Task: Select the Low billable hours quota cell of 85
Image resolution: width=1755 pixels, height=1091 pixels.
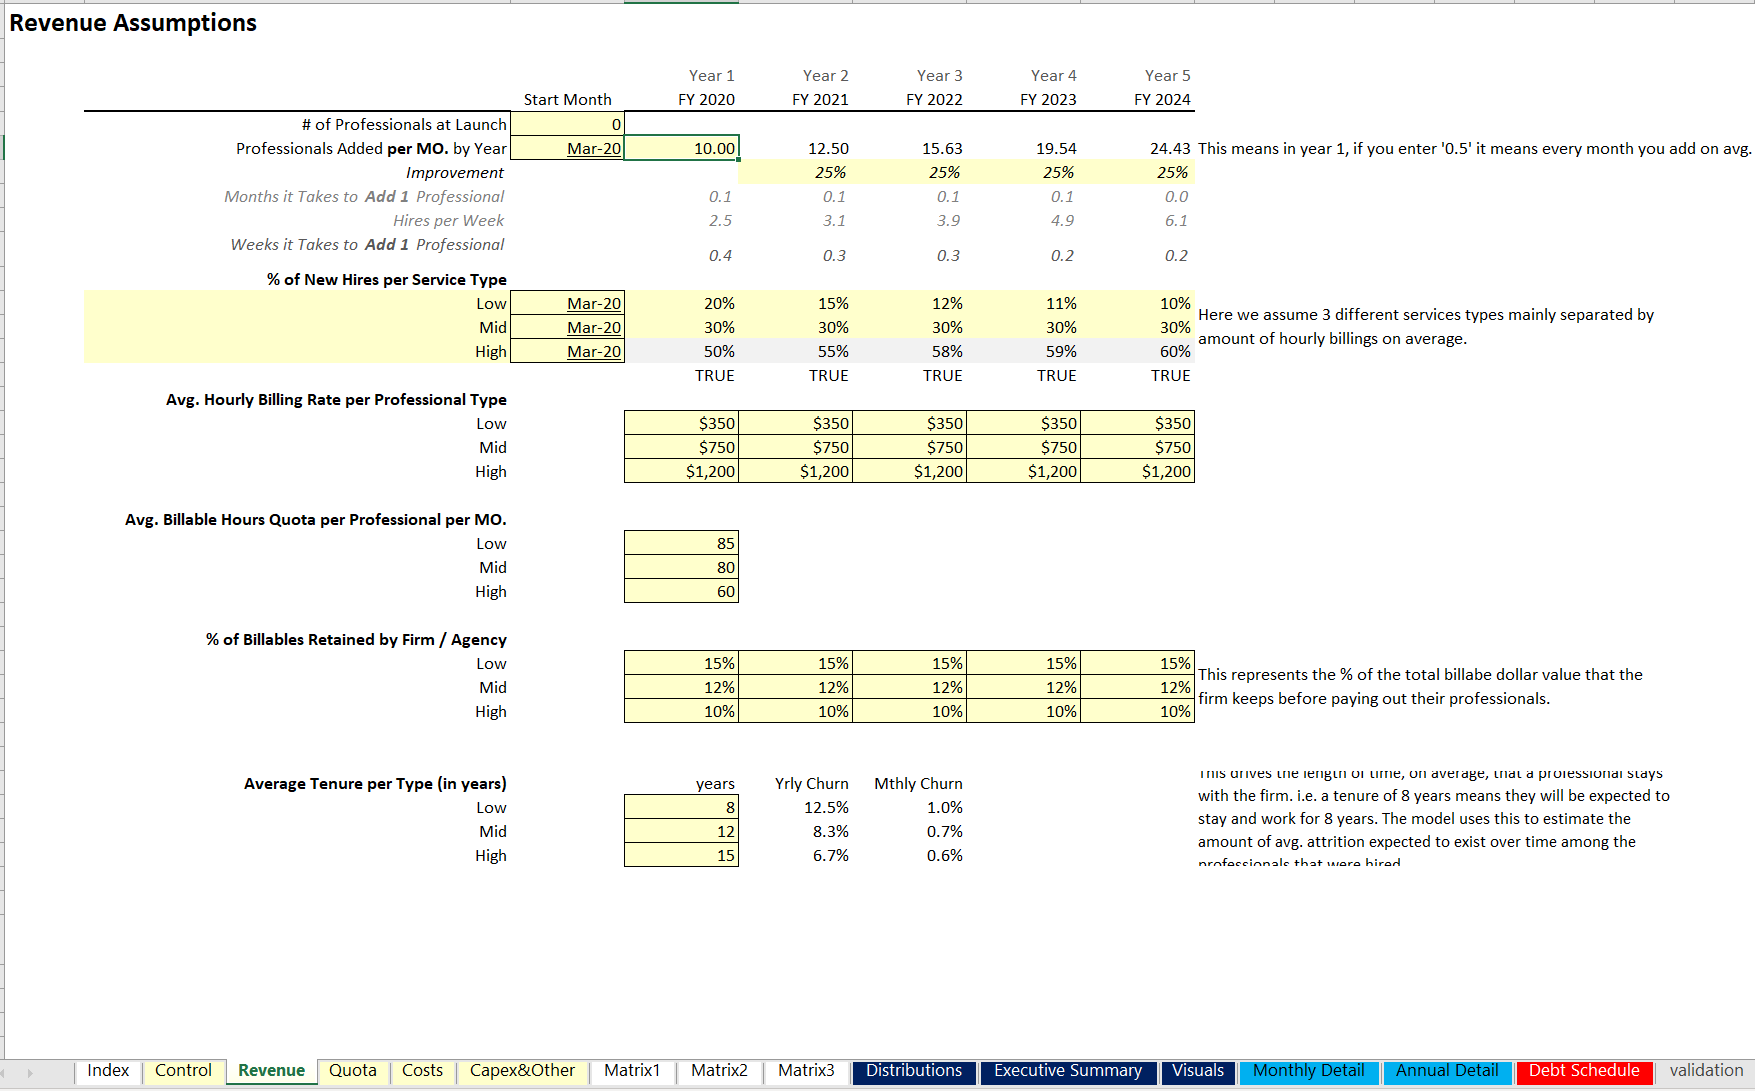Action: point(681,543)
